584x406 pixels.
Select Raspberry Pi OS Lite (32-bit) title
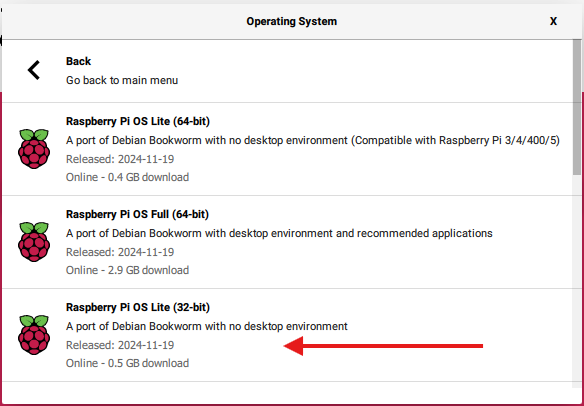138,307
